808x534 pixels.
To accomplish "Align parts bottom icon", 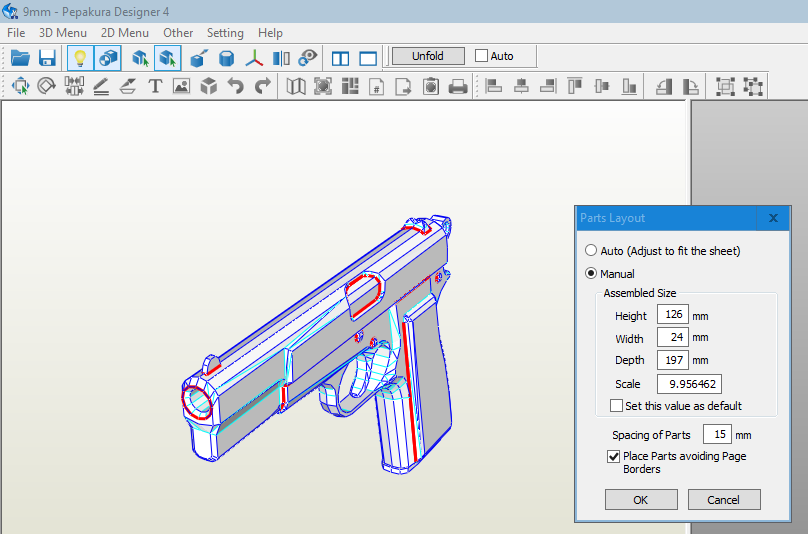I will 629,86.
